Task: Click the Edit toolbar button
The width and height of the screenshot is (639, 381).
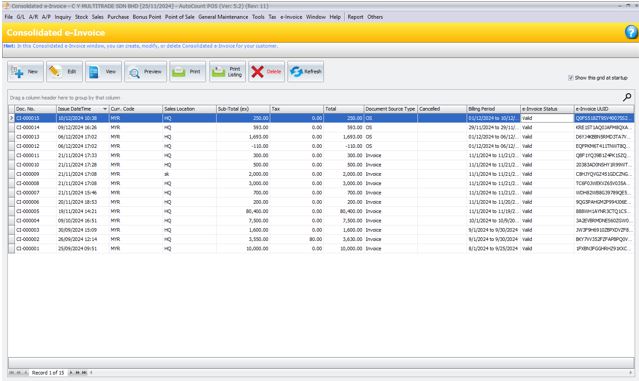Action: click(x=64, y=72)
